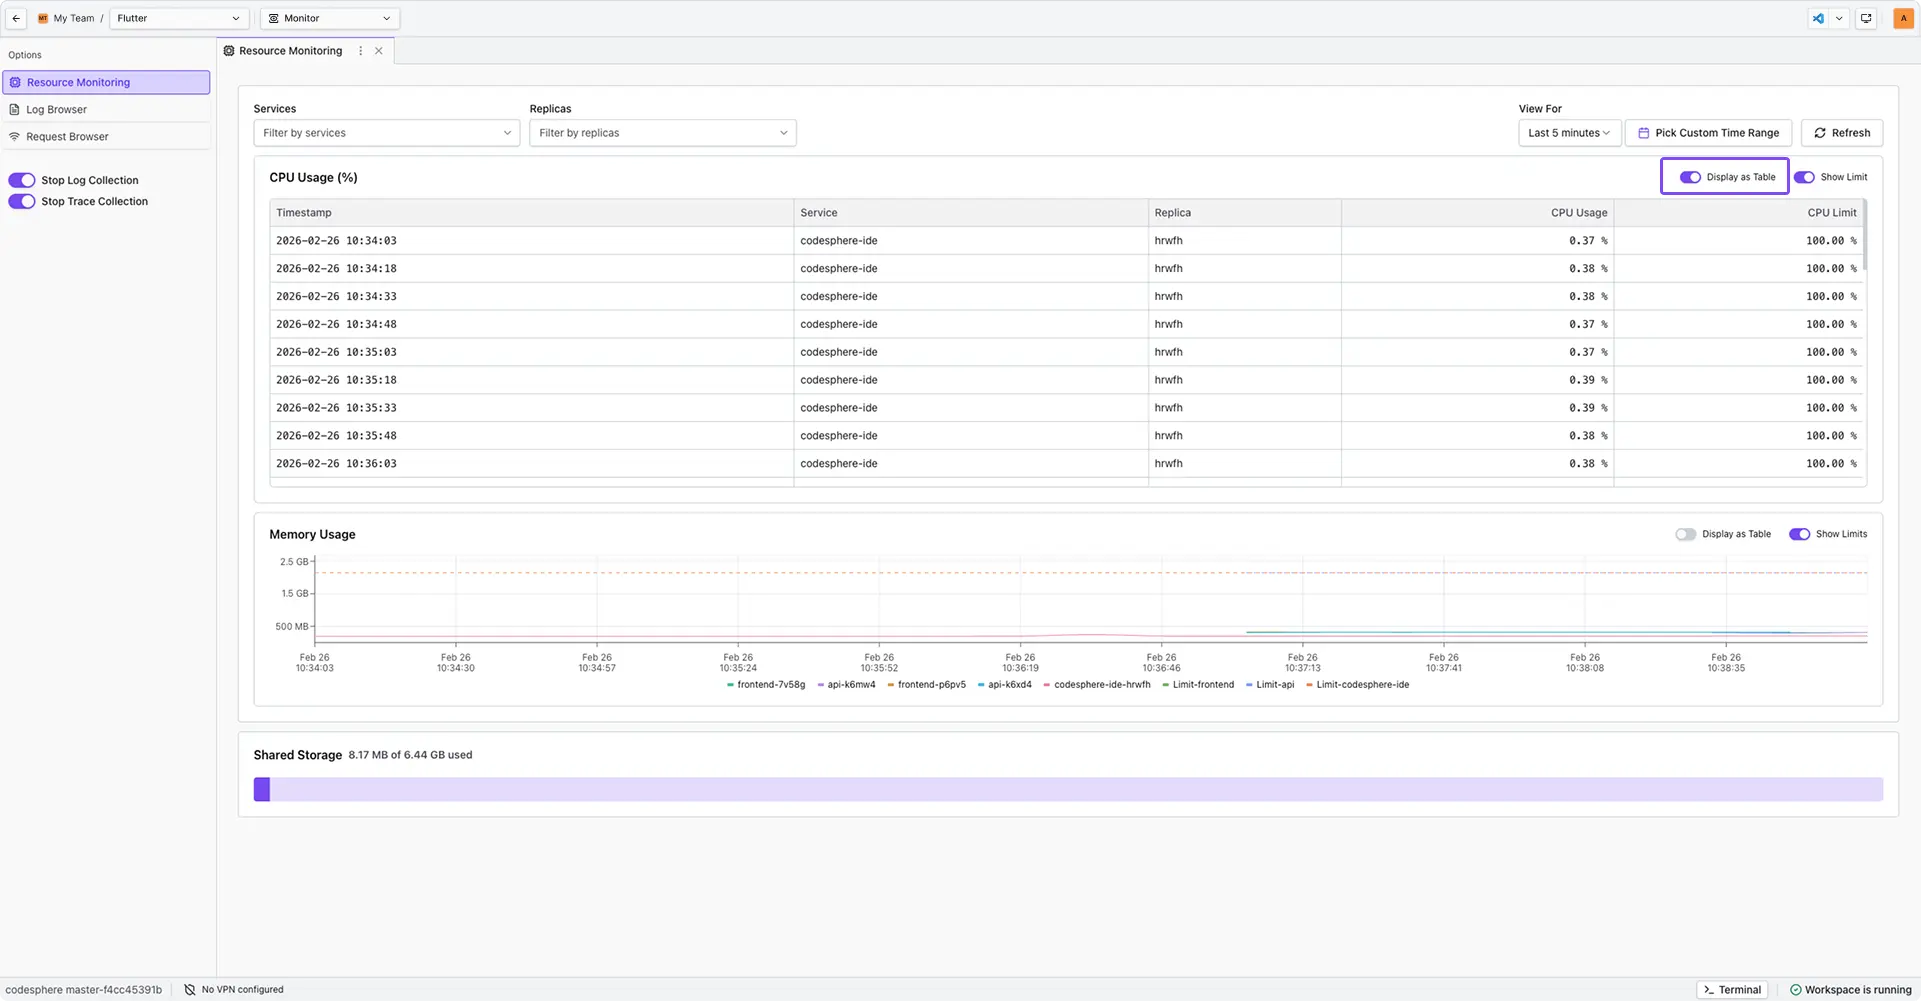Open the orange user avatar menu
Screen dimensions: 1921x1001
[1903, 18]
